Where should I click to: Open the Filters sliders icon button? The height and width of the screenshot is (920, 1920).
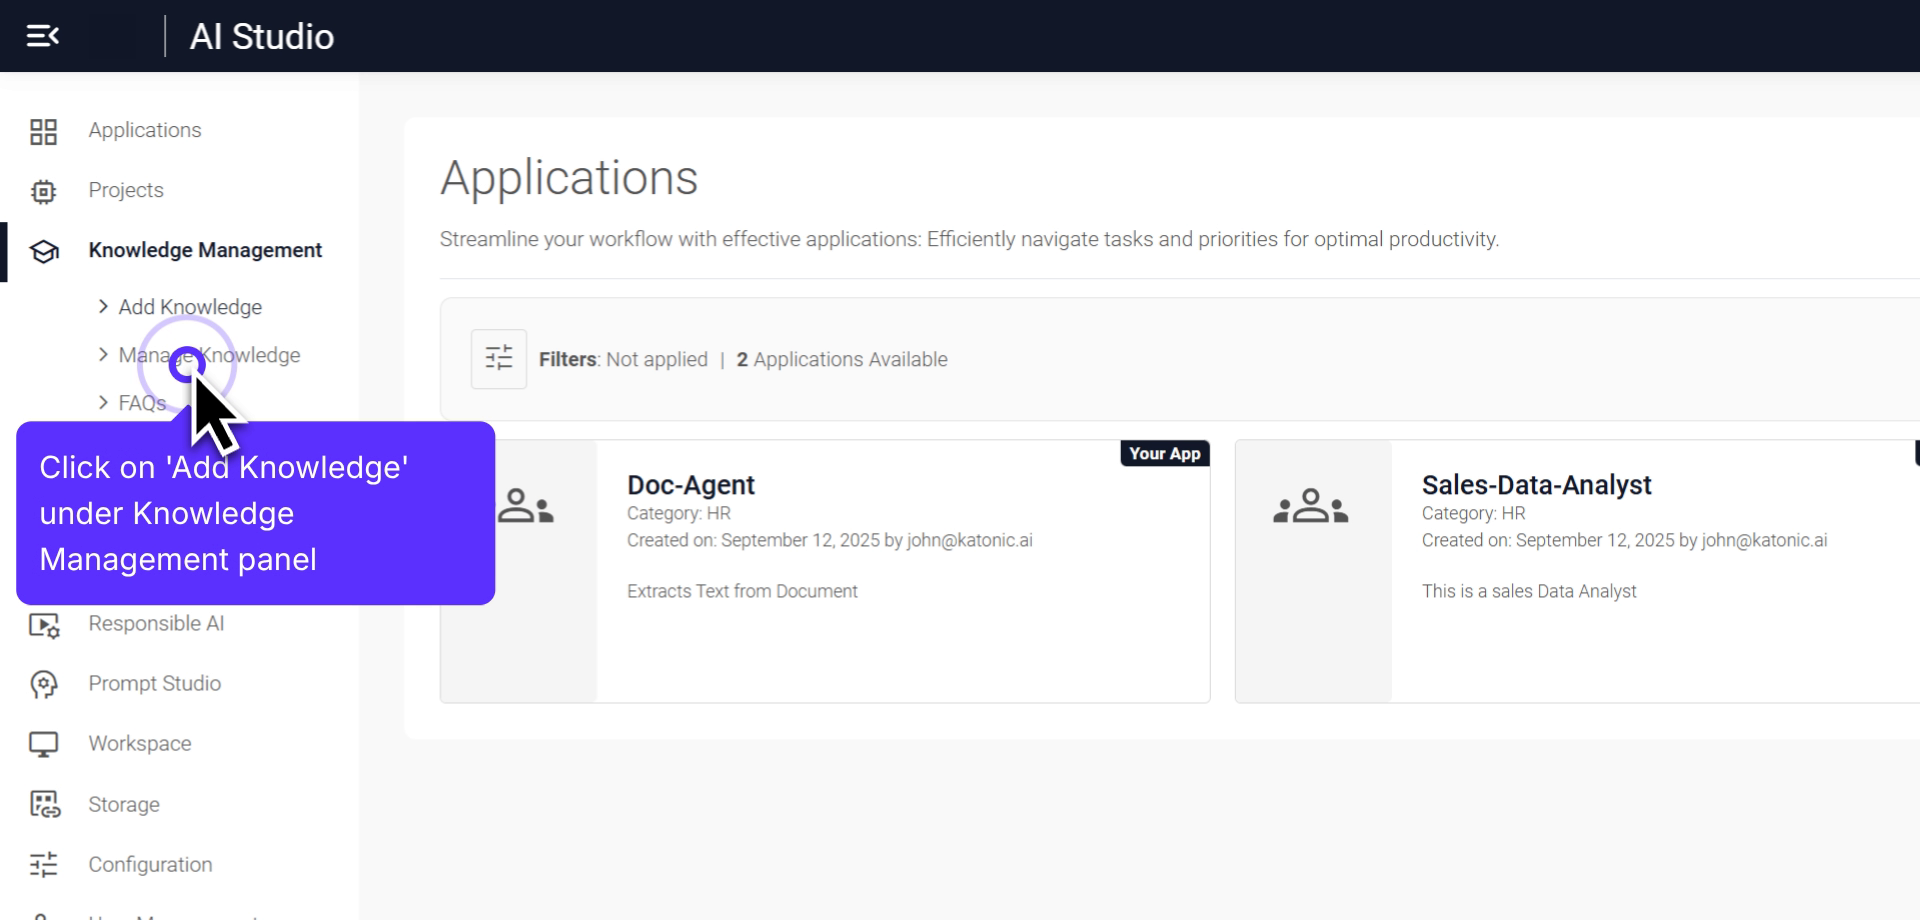[498, 359]
